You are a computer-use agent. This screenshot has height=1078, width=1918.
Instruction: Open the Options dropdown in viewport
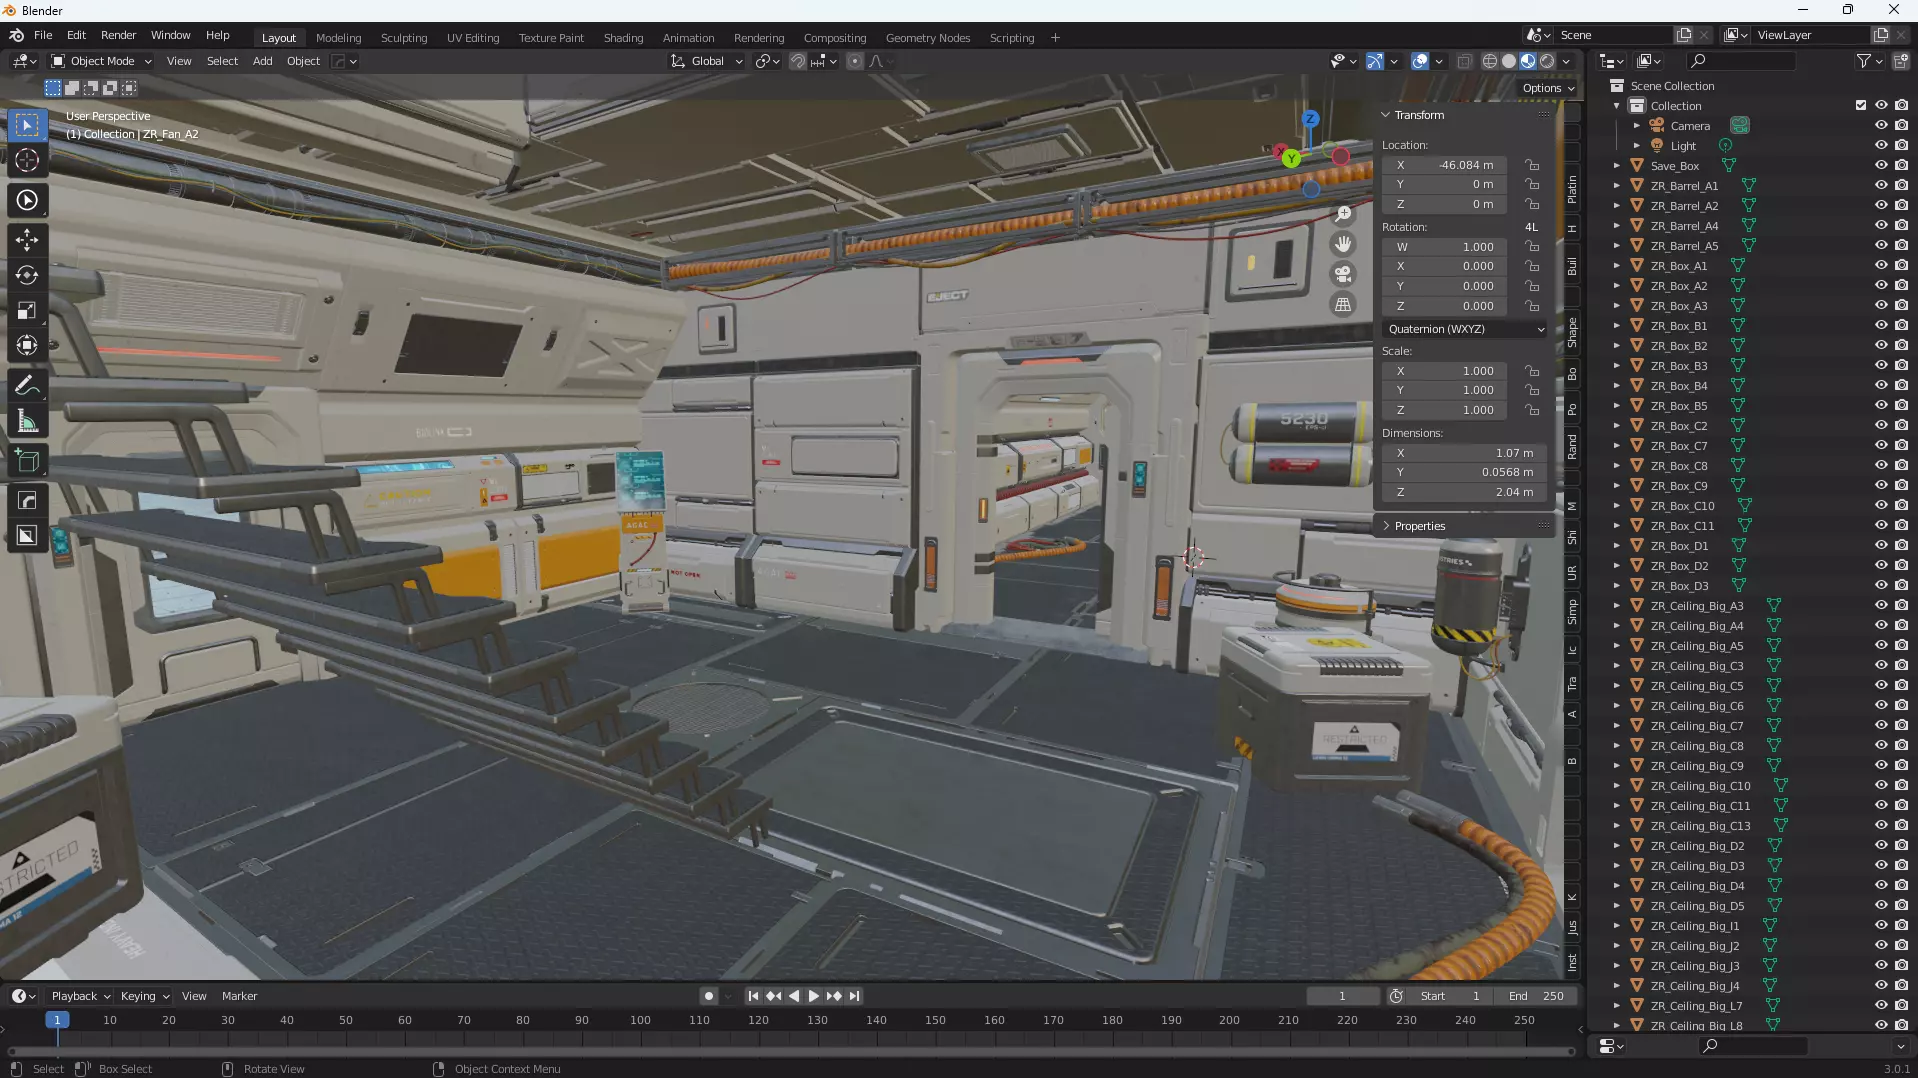point(1548,88)
